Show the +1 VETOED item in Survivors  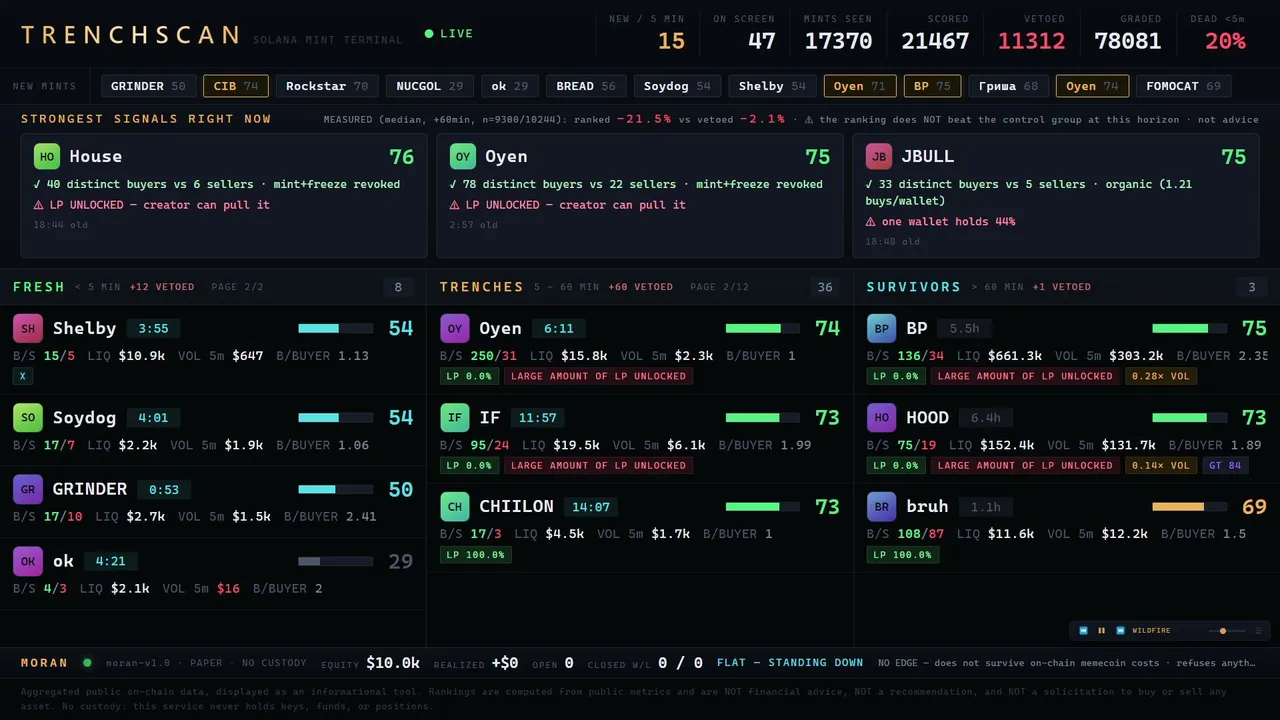click(x=1062, y=287)
